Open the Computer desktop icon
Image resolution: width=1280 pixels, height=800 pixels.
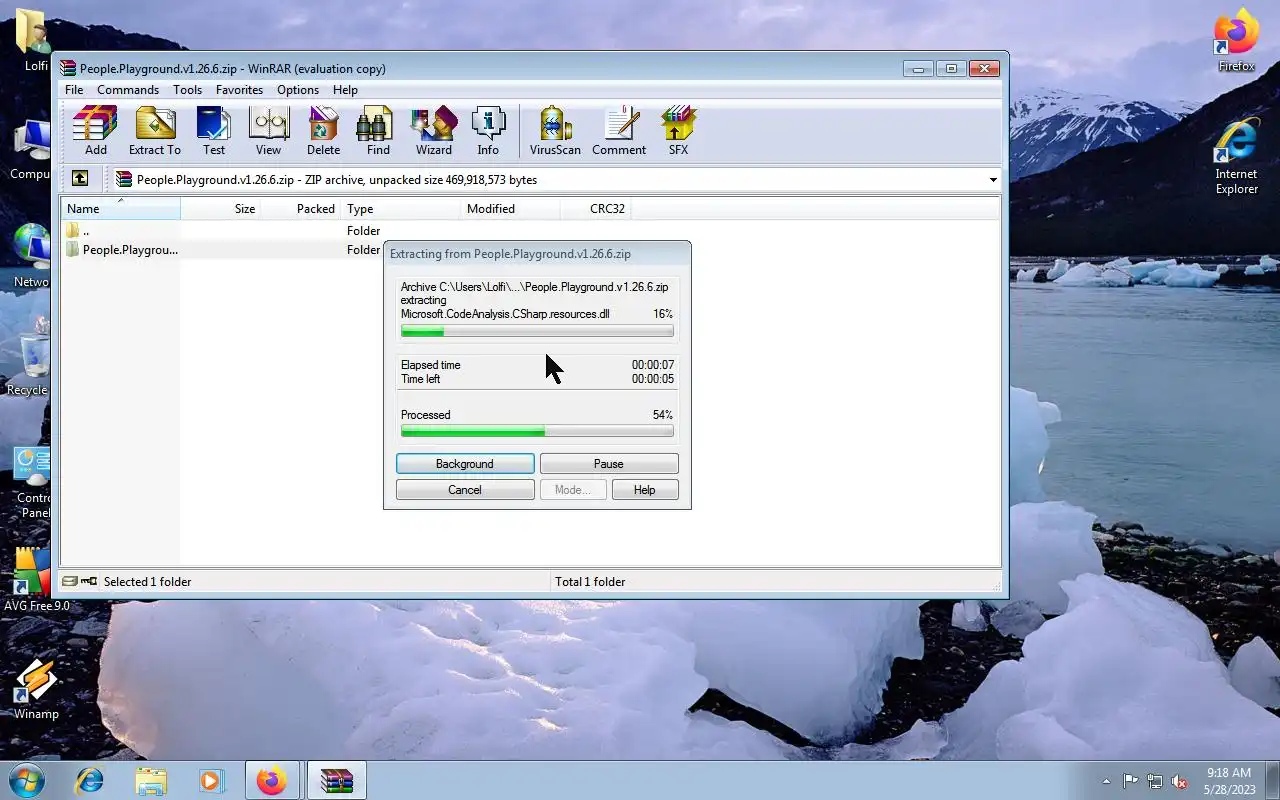click(x=30, y=148)
